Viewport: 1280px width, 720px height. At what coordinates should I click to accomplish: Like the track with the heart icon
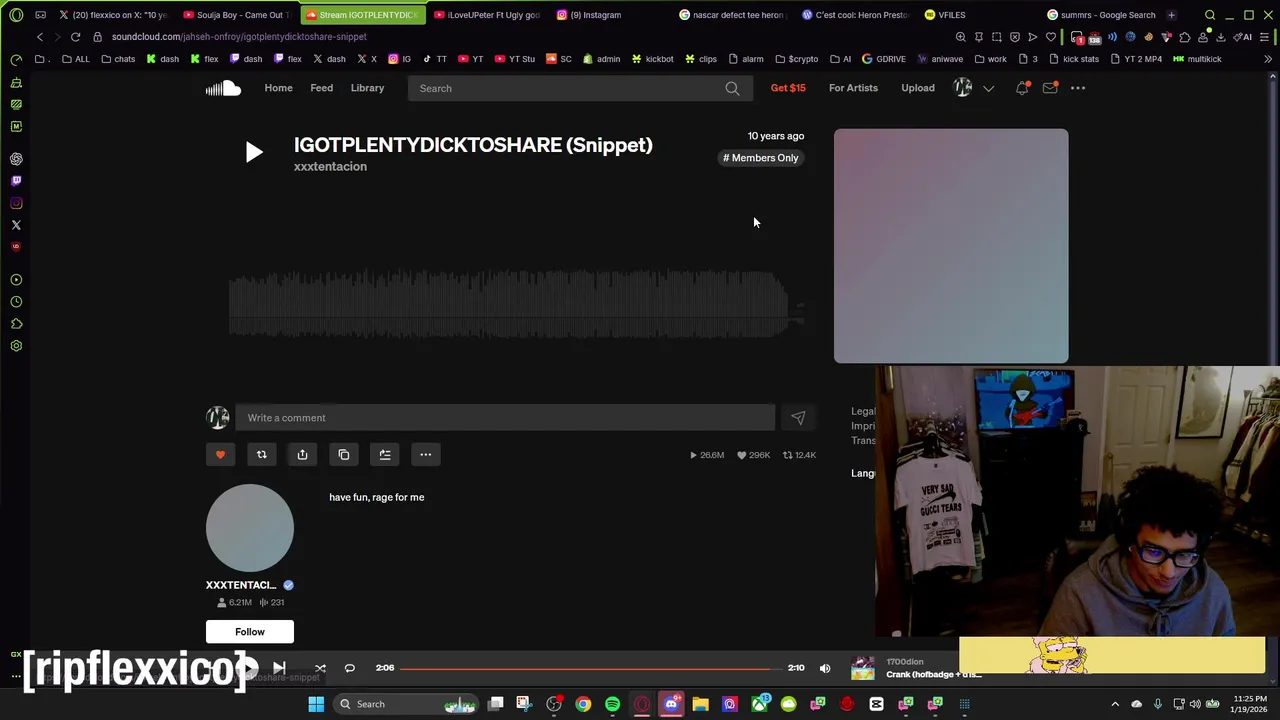(220, 455)
